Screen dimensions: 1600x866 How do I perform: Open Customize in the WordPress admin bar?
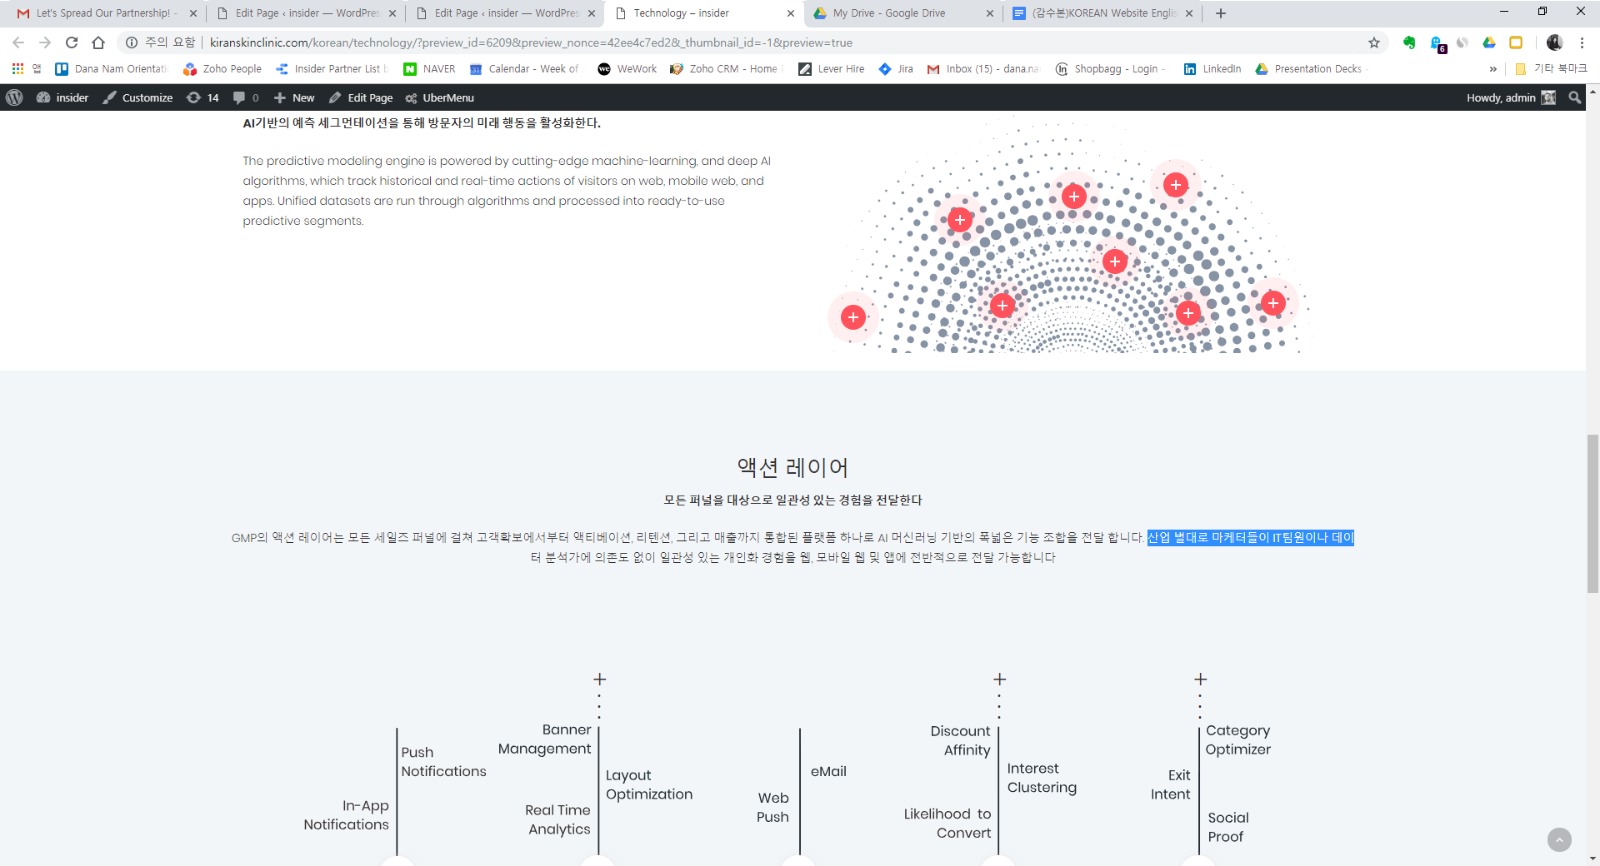[138, 97]
